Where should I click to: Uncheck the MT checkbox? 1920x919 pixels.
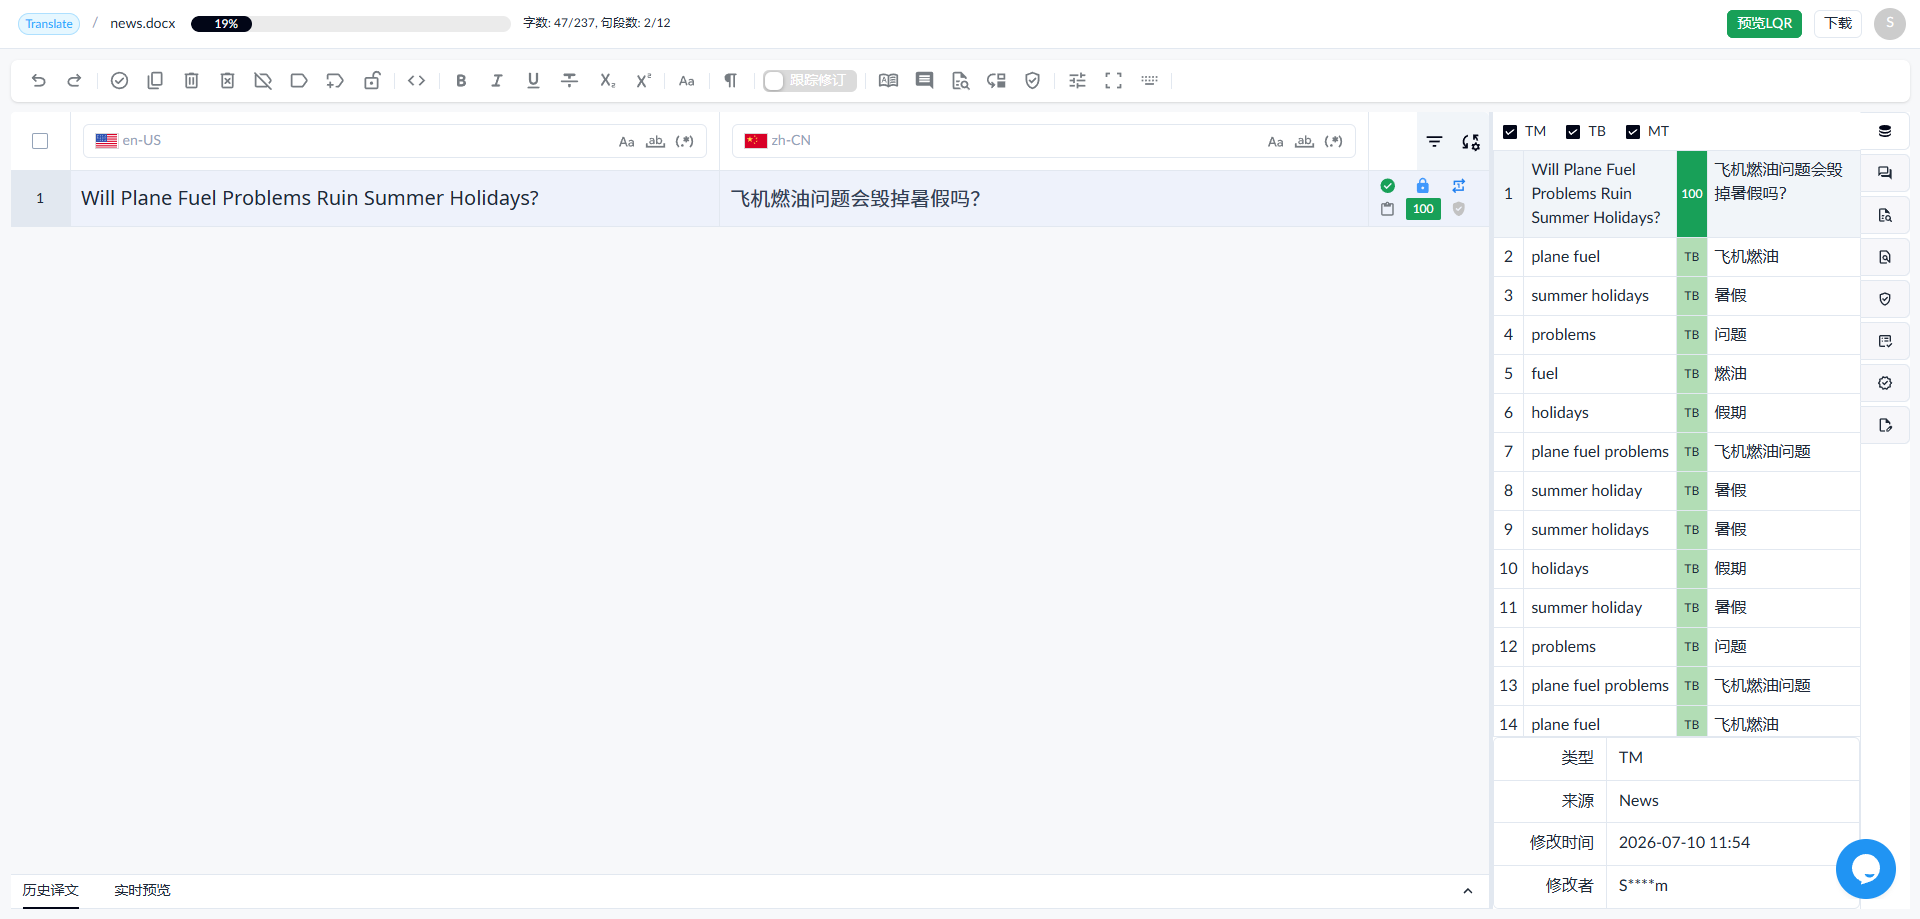click(1633, 132)
